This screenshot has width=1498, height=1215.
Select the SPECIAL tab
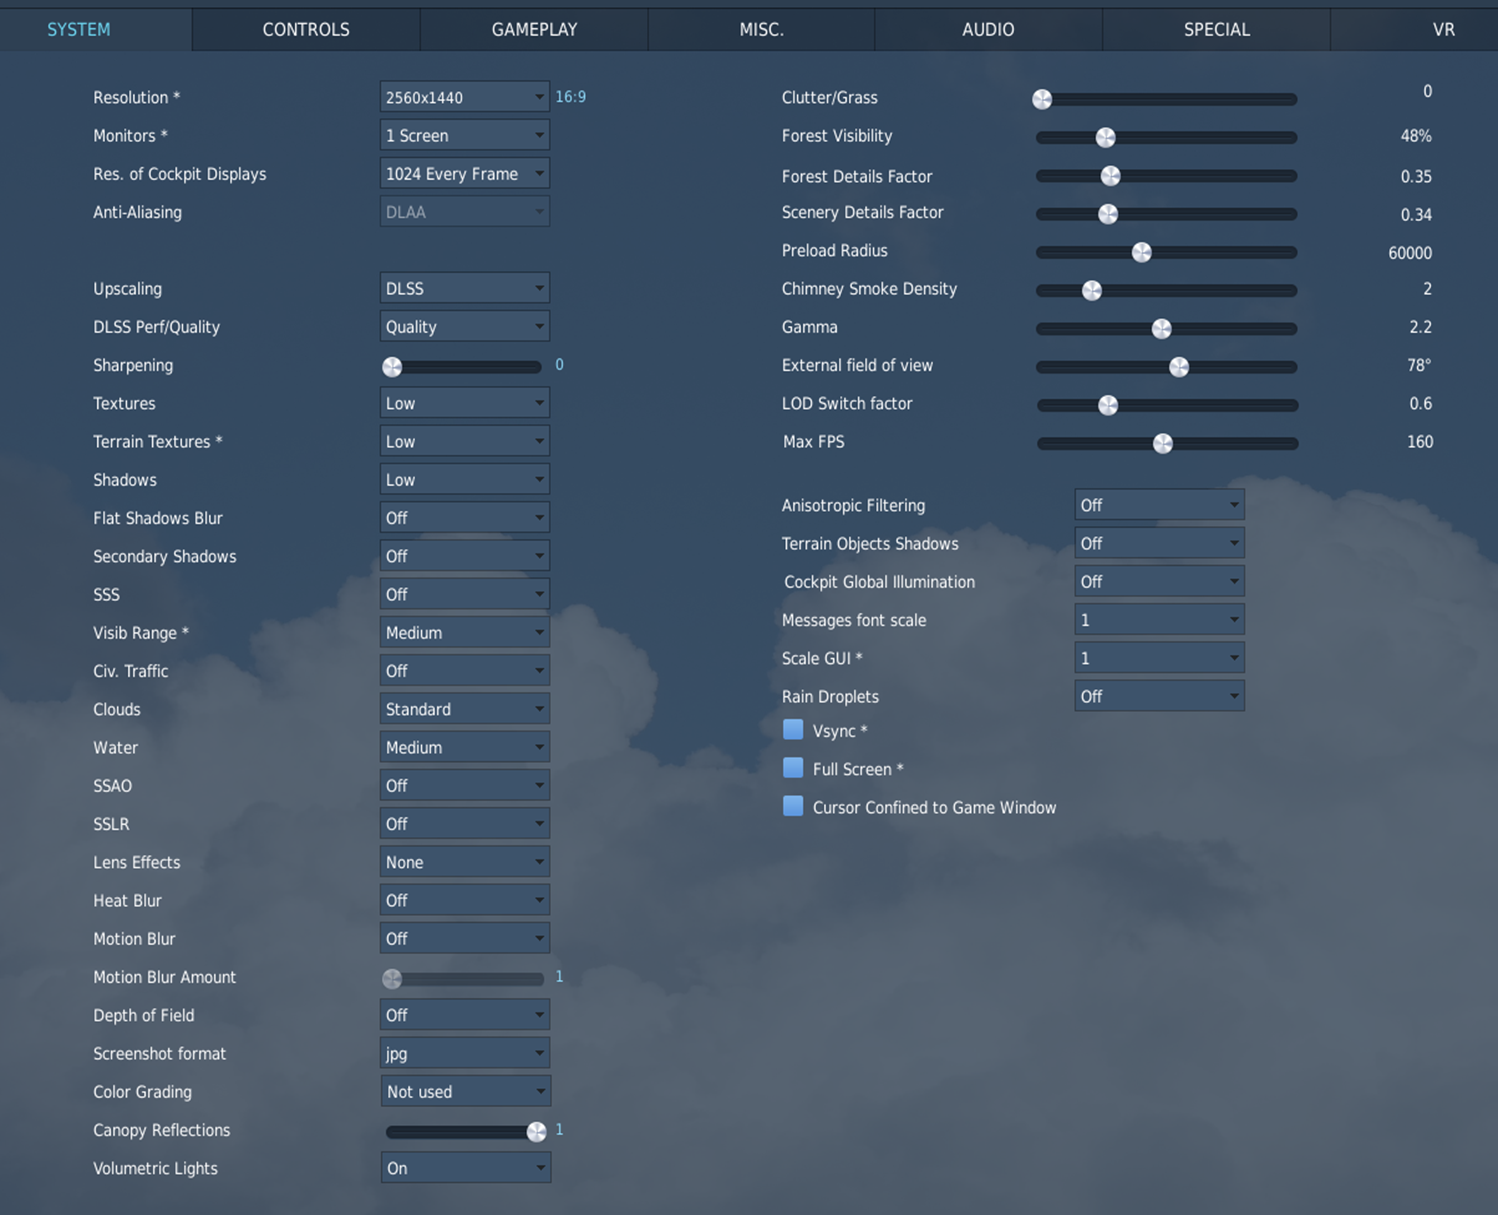1216,29
